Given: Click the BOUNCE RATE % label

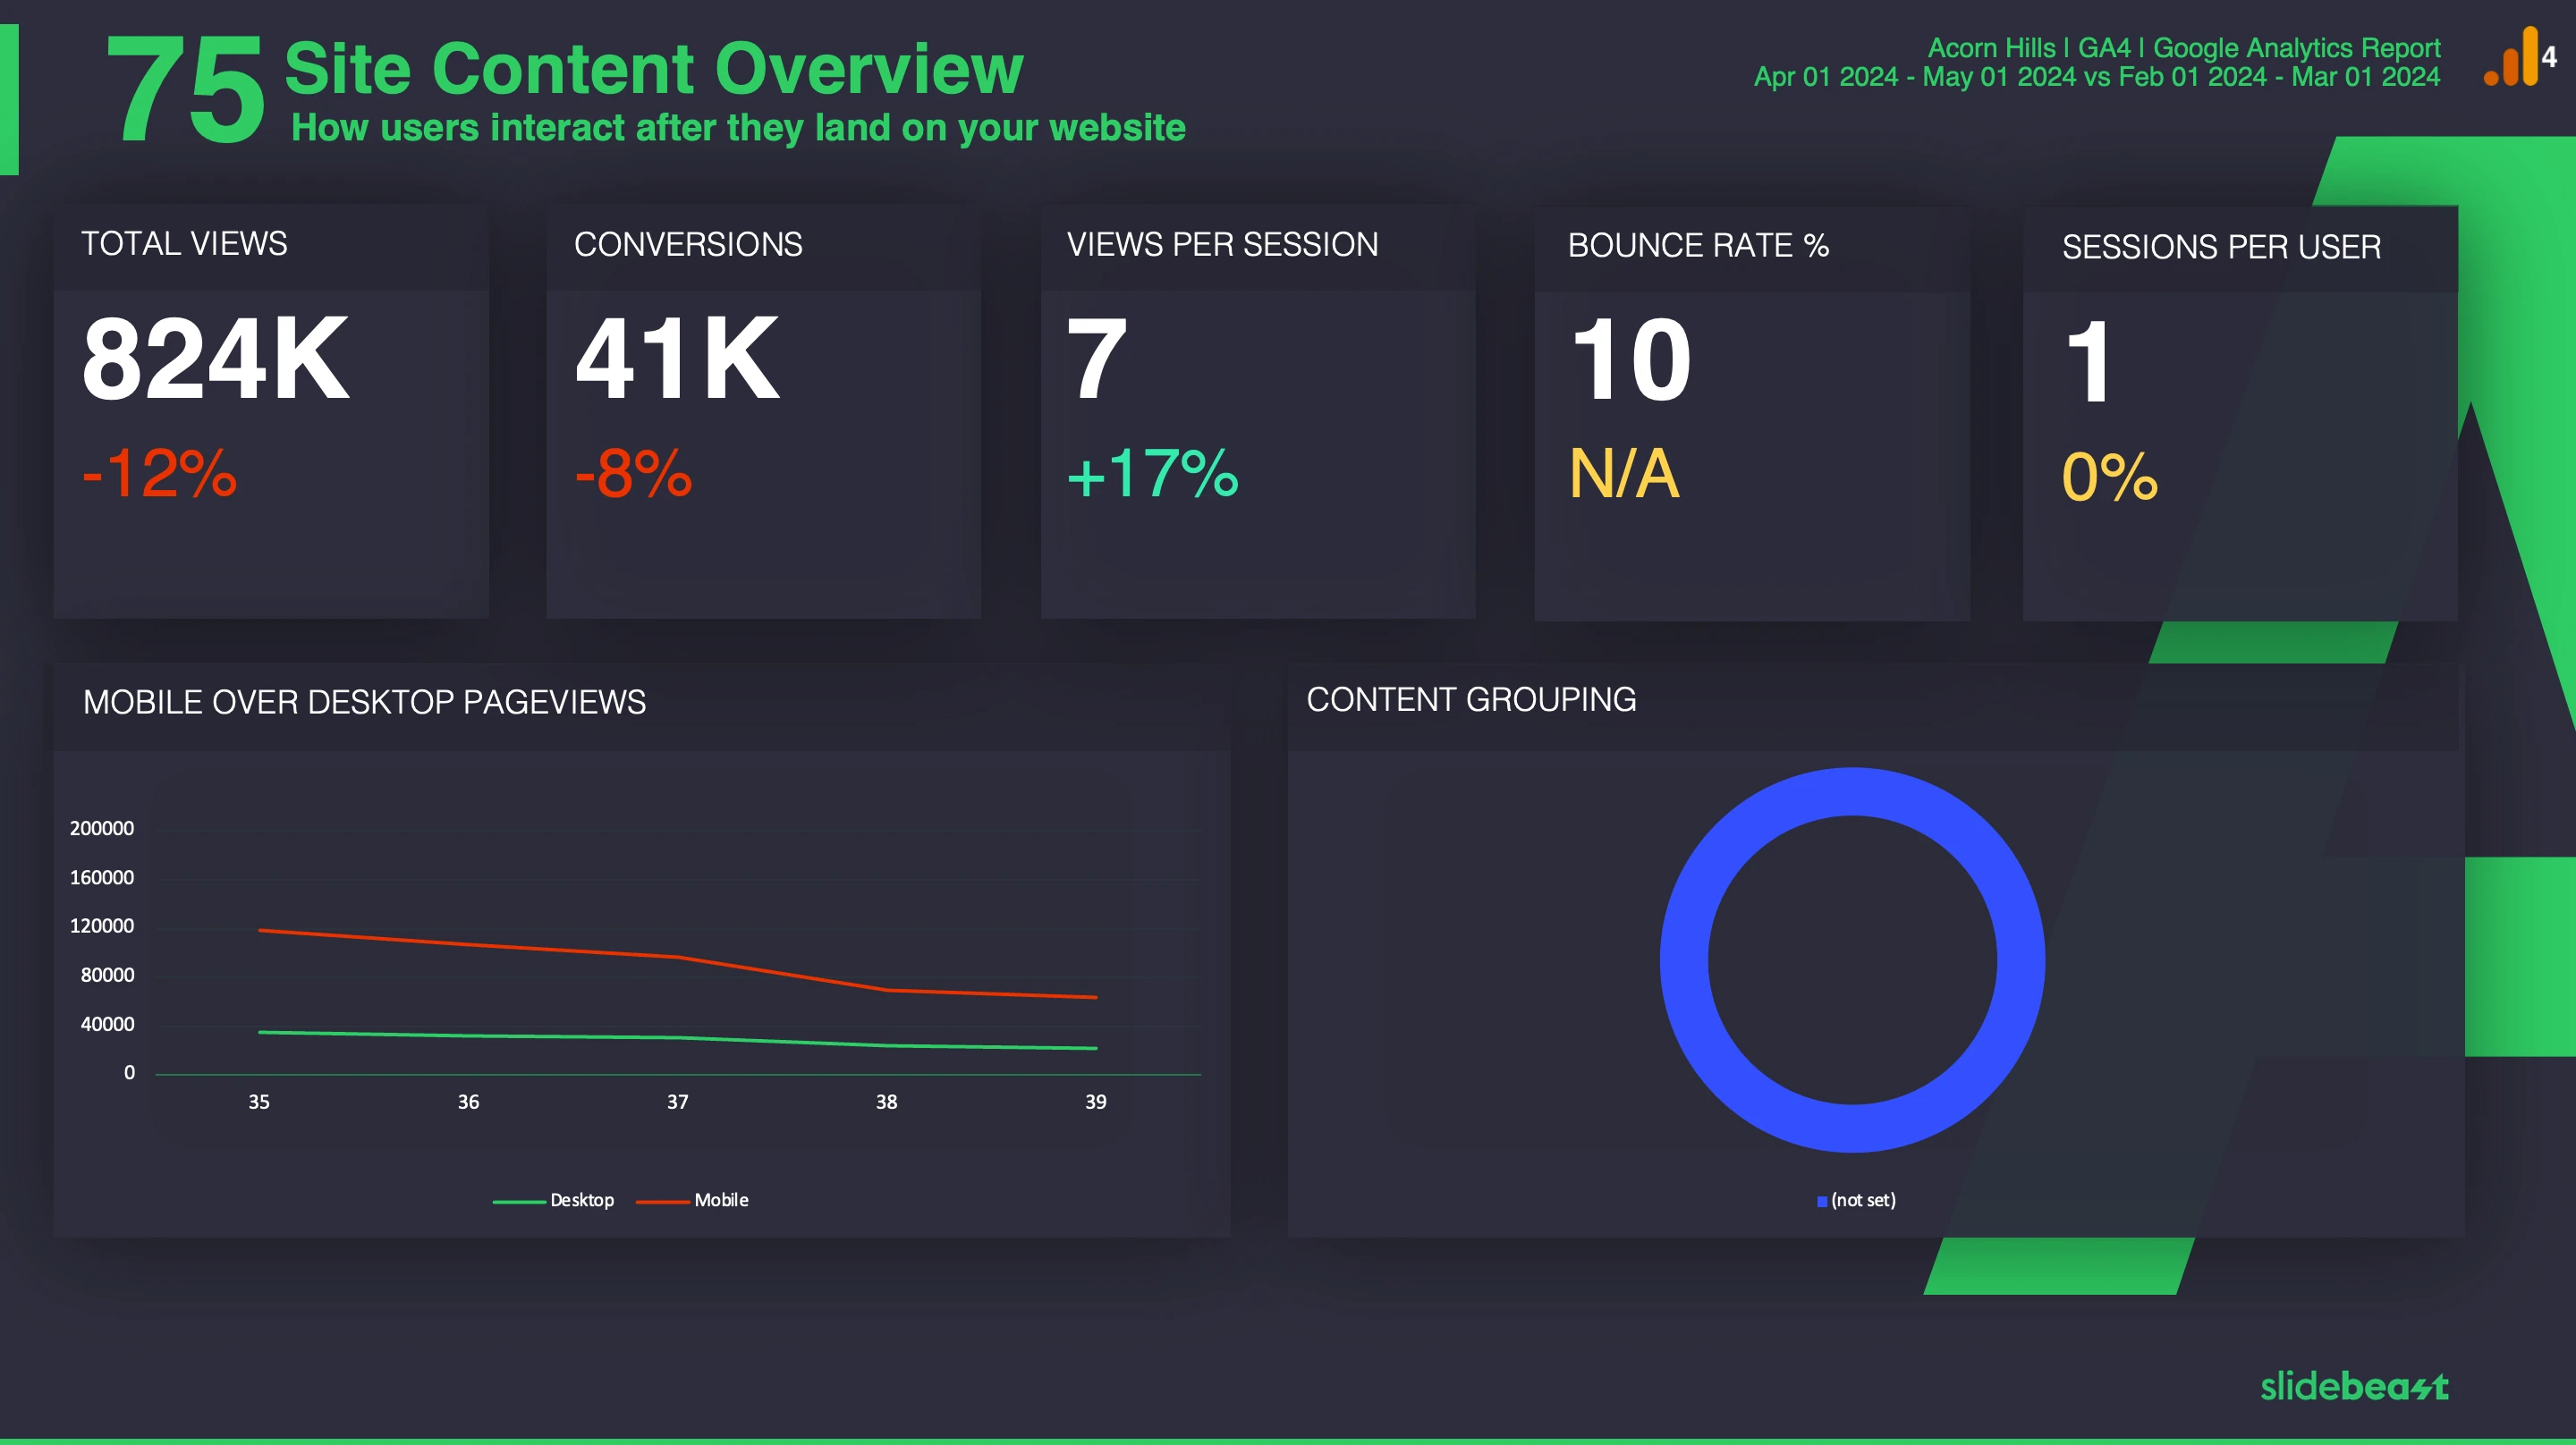Looking at the screenshot, I should (1698, 245).
